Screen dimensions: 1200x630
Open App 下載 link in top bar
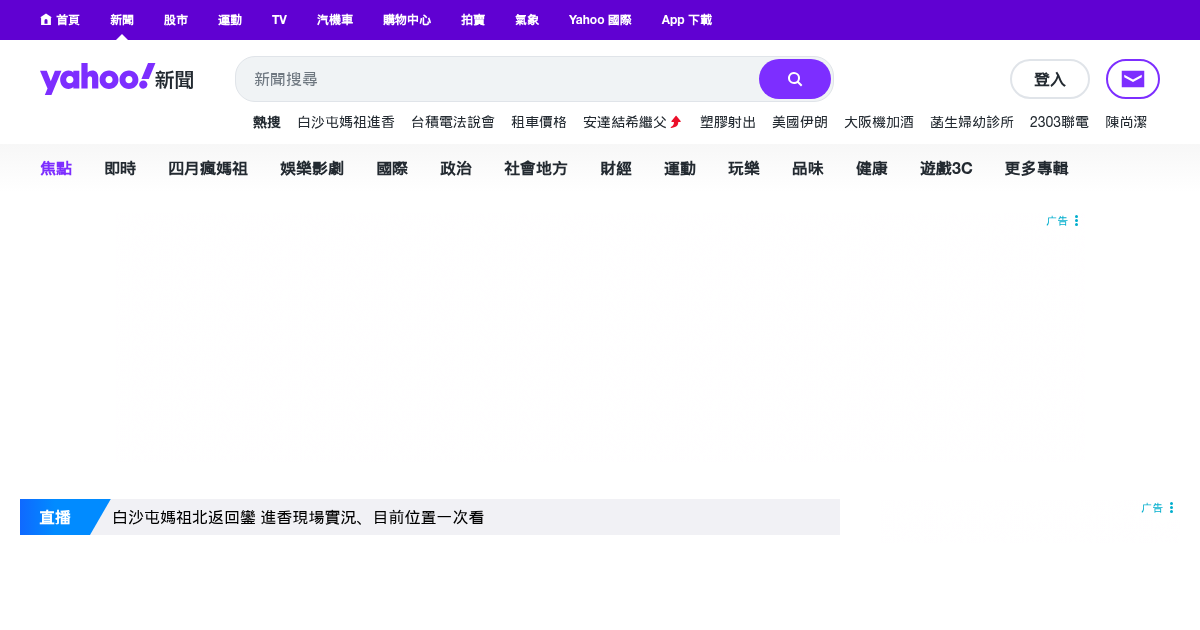pyautogui.click(x=686, y=20)
